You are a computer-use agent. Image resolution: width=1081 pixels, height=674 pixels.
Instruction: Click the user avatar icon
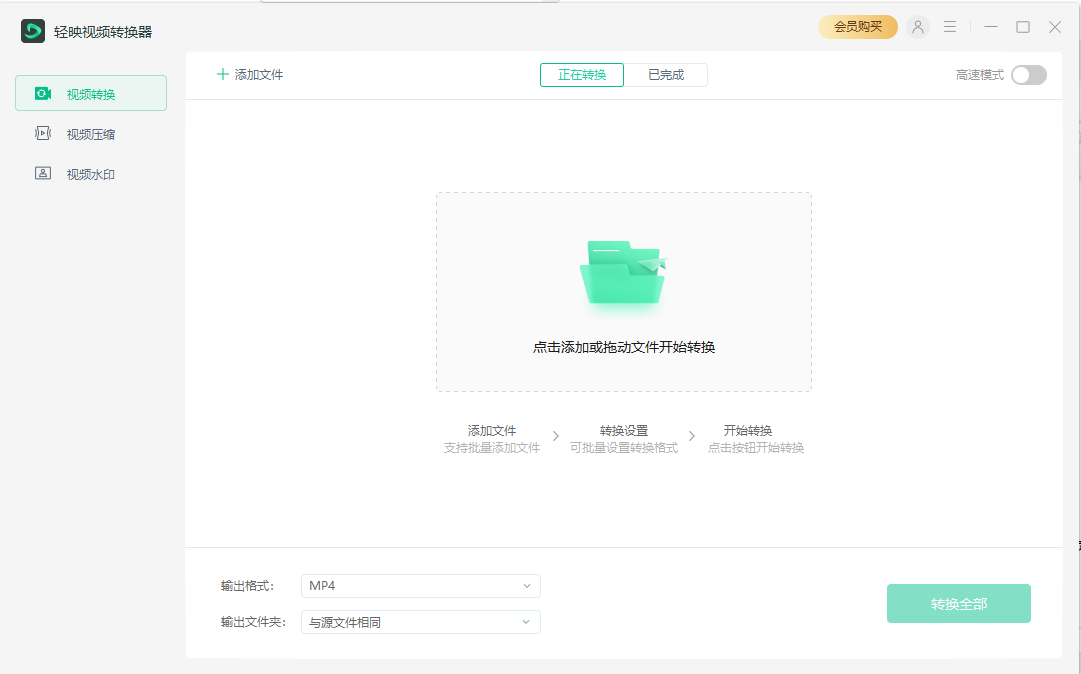click(917, 27)
